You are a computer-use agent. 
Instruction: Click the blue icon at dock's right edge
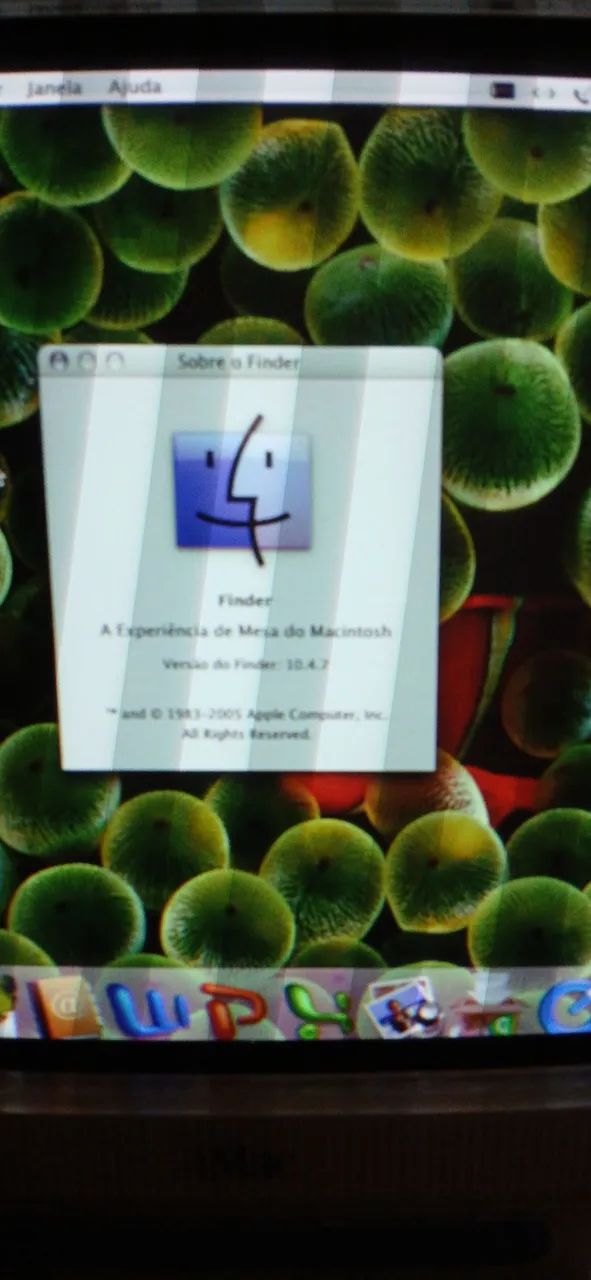(567, 1006)
